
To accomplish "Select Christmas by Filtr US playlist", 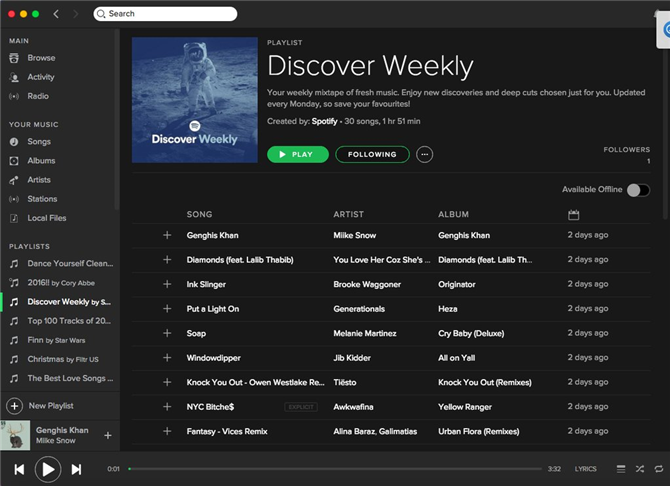I will [63, 359].
